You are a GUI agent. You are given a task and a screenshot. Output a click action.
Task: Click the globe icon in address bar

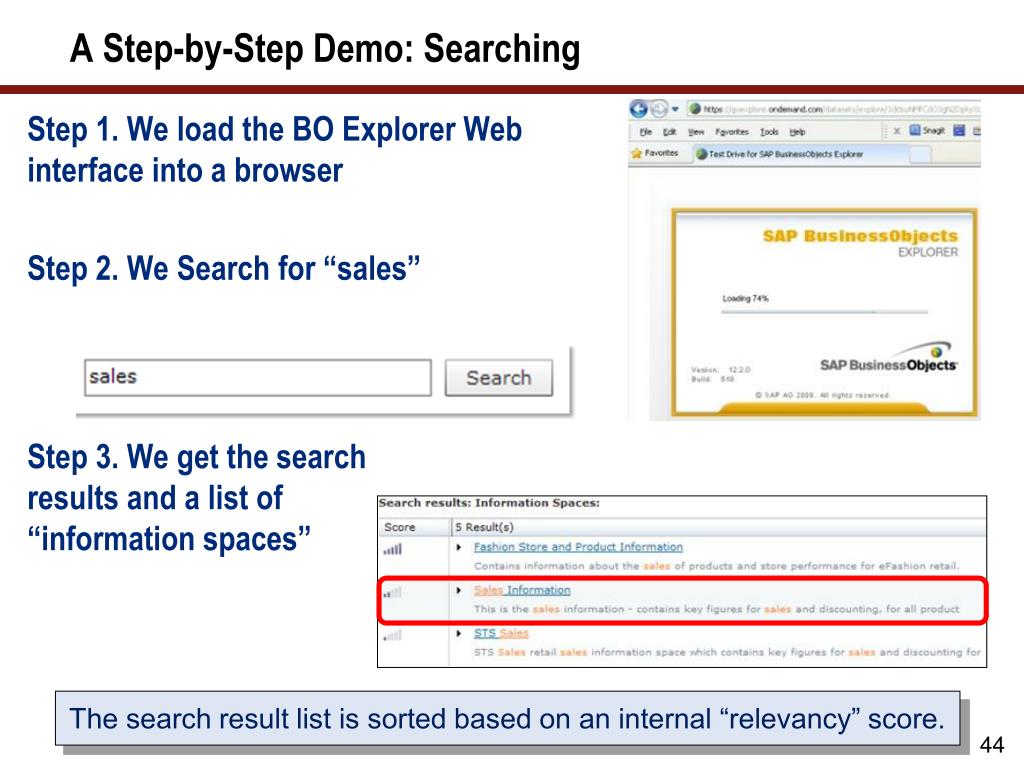click(x=695, y=109)
